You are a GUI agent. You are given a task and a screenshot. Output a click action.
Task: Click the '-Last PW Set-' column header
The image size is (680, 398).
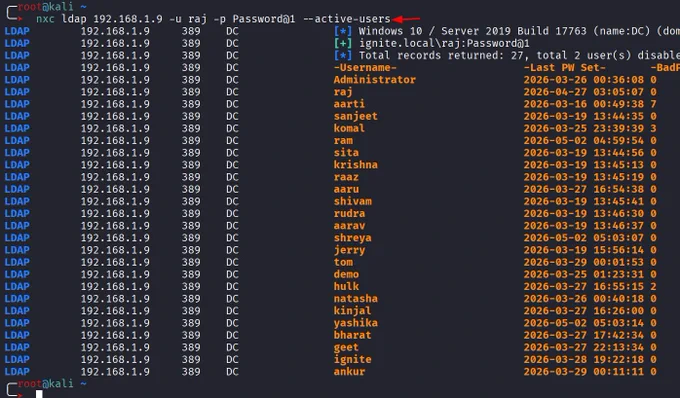(x=564, y=68)
